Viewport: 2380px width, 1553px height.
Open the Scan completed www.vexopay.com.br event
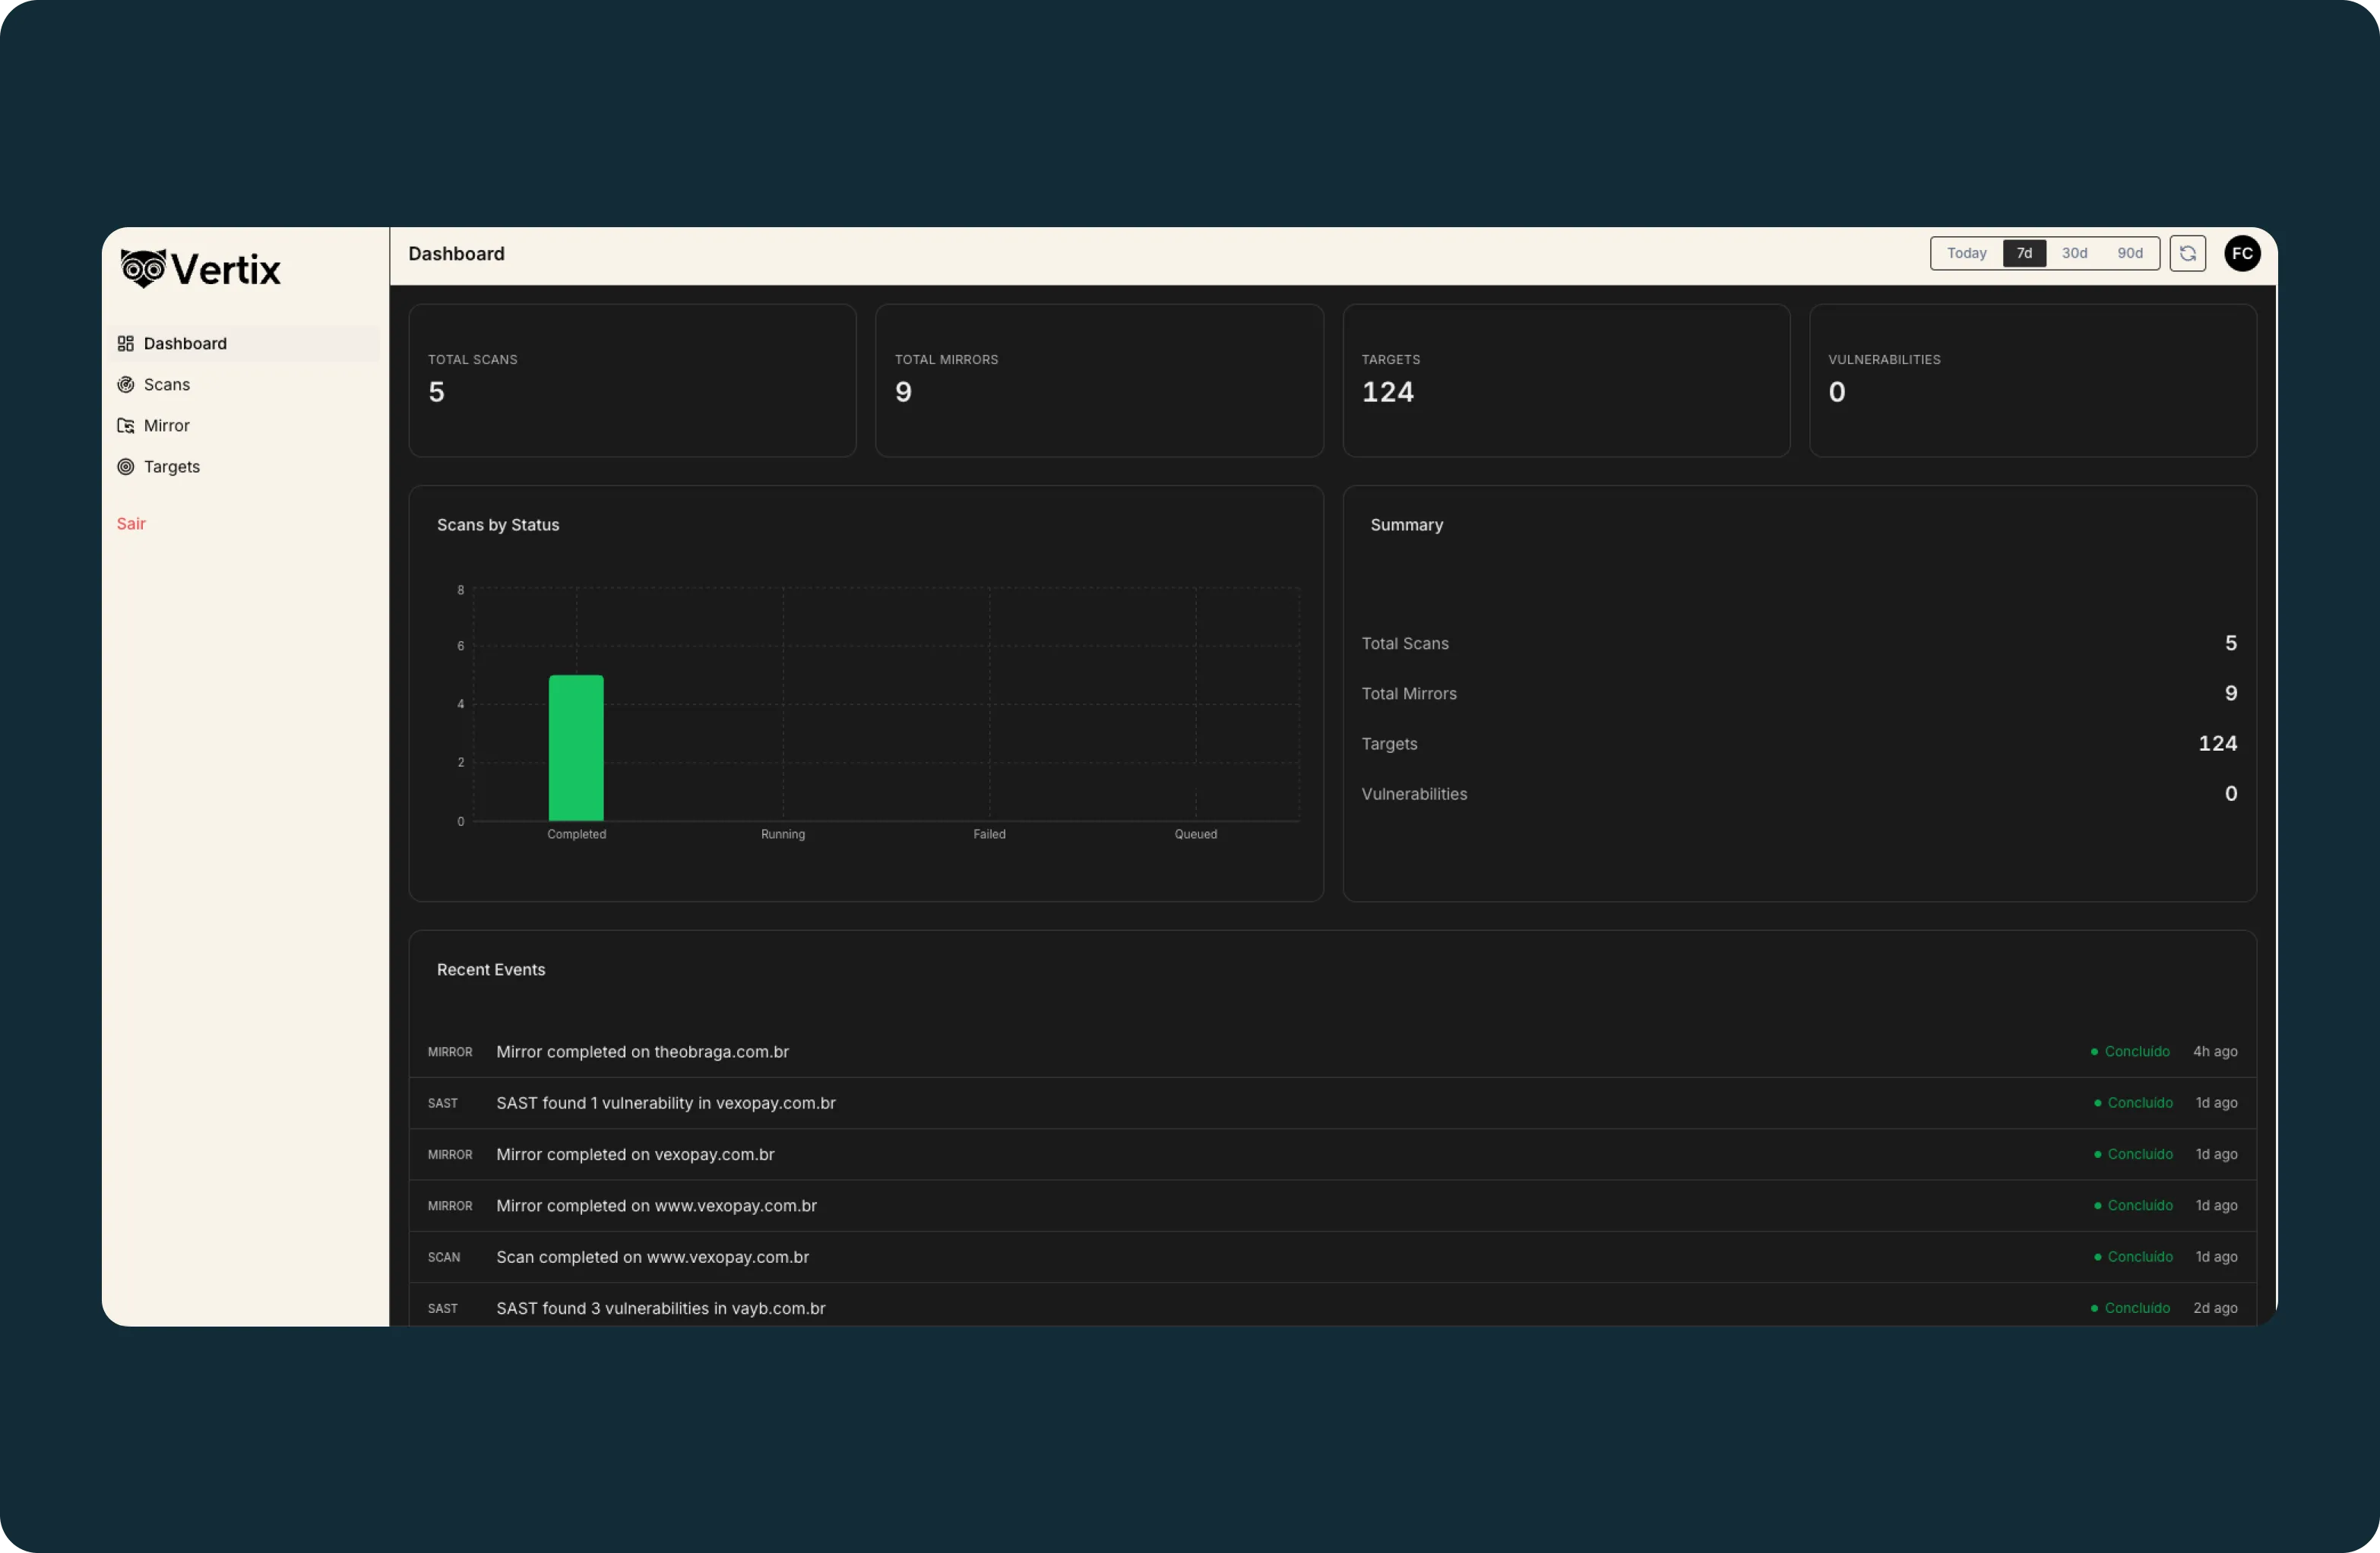652,1256
